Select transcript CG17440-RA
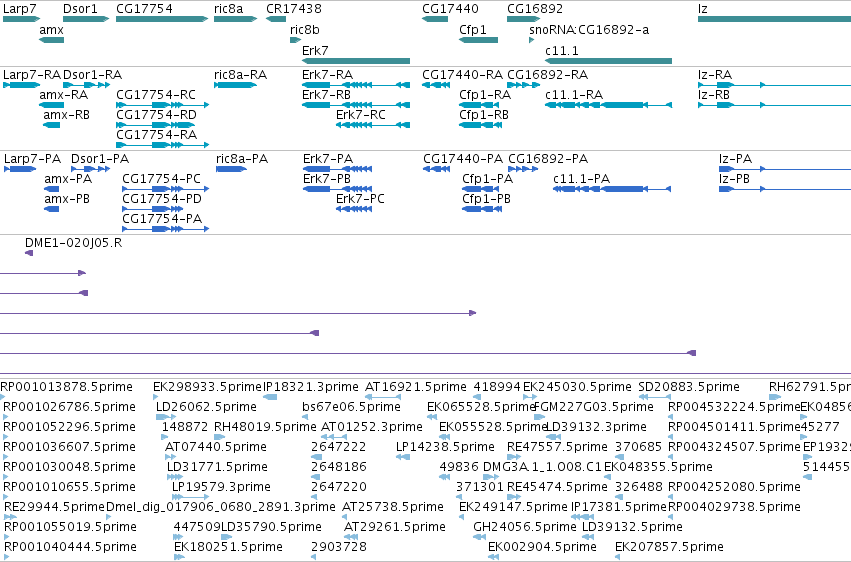The image size is (851, 562). (x=463, y=75)
